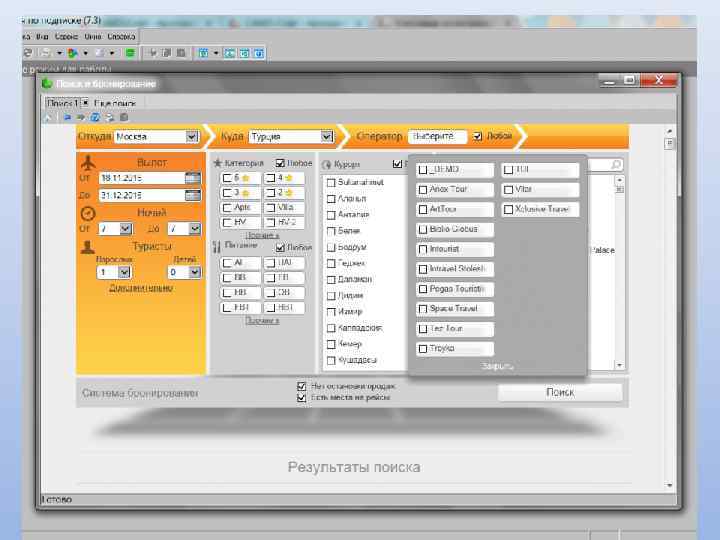
Task: Open the Вид menu
Action: [x=42, y=36]
